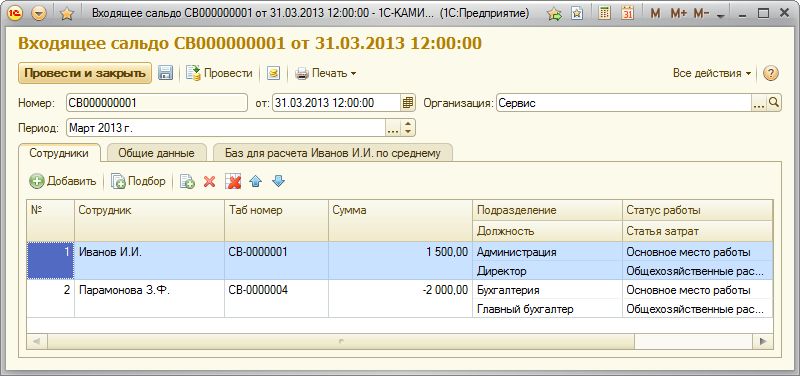Click Сумма column header
The width and height of the screenshot is (800, 376).
401,220
